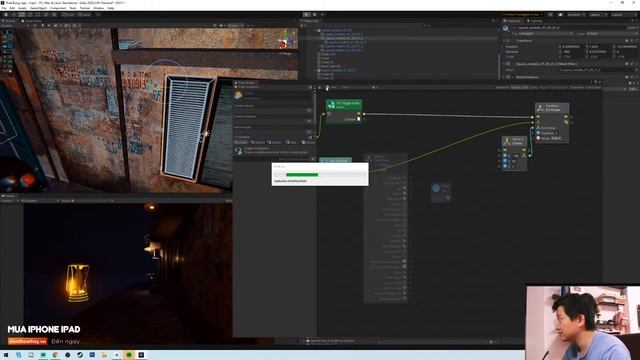
Task: Select the Rect tool in Unity toolbar
Action: pyautogui.click(x=38, y=15)
